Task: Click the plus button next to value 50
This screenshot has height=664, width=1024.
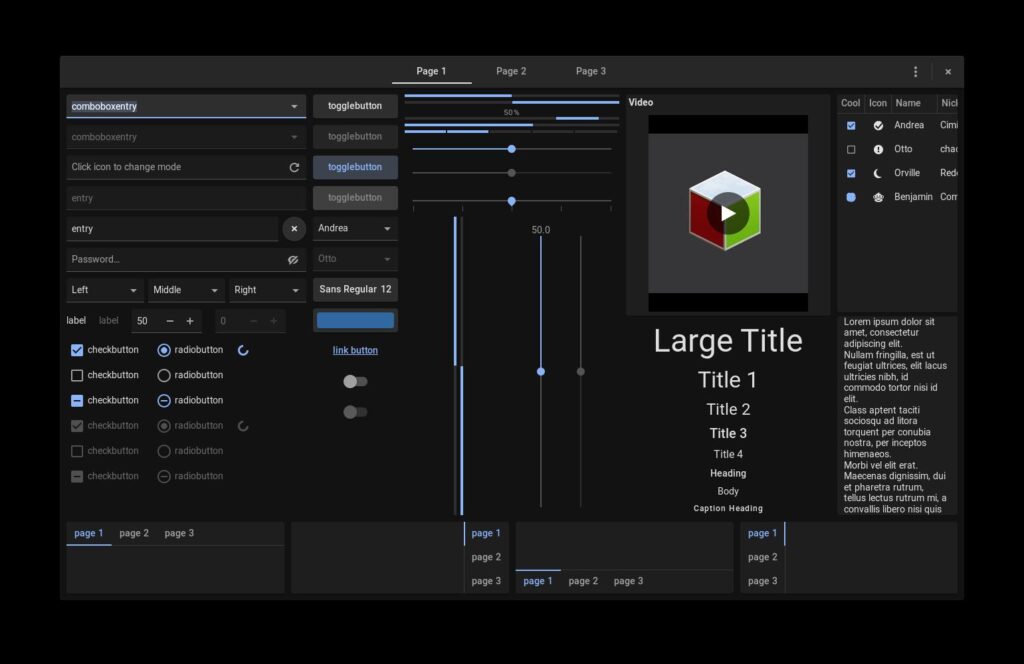Action: point(190,321)
